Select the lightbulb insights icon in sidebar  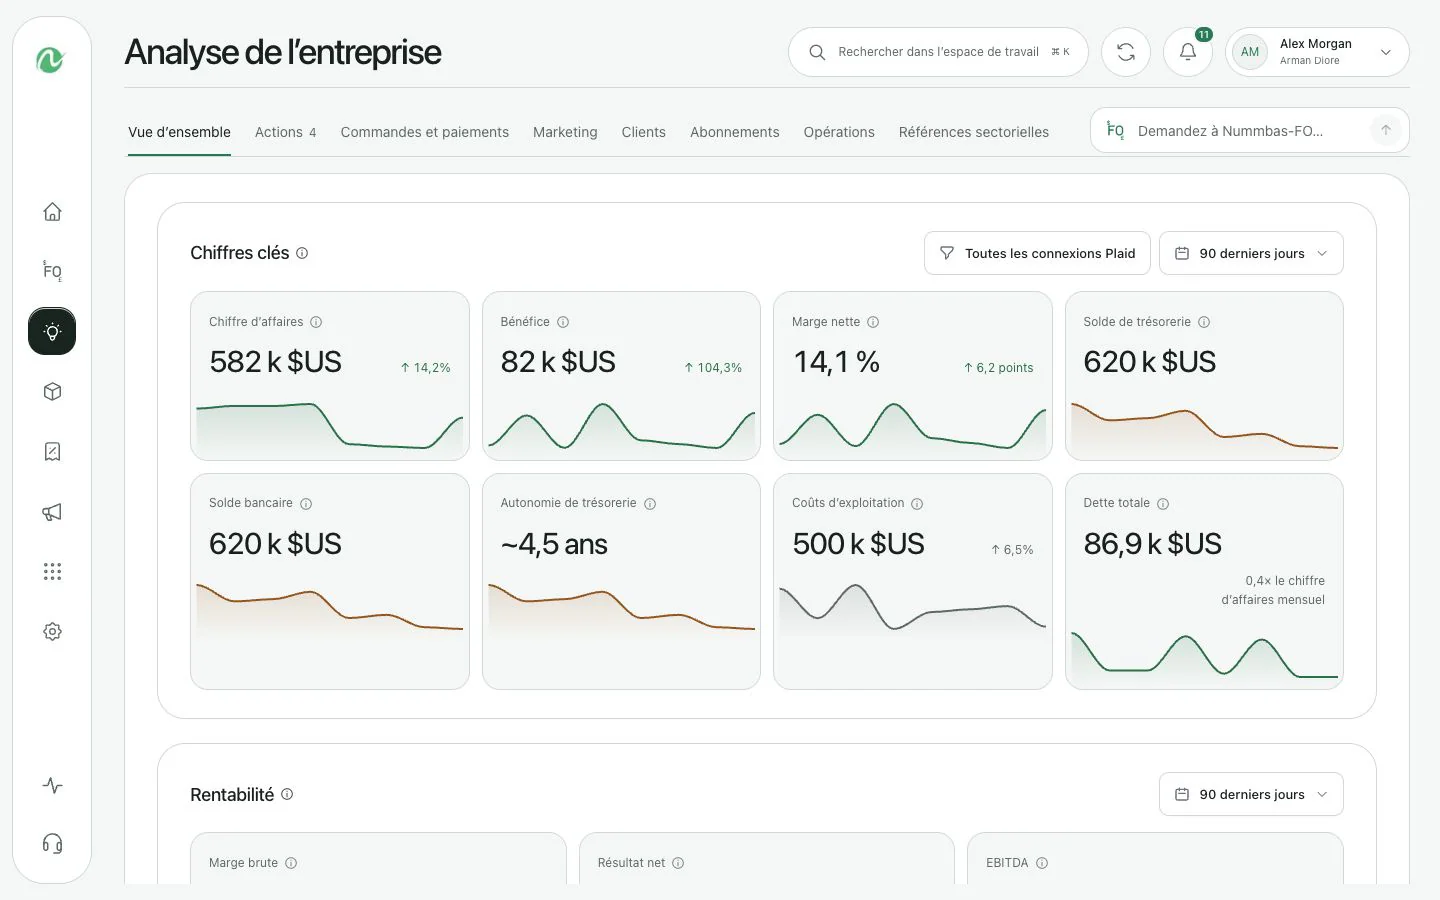[52, 331]
